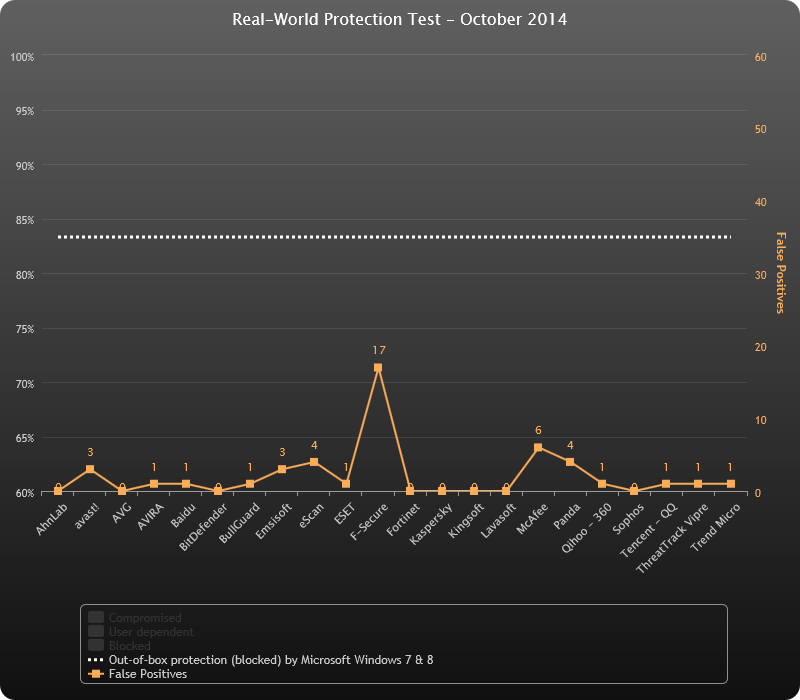Select the Qihoo – 360 data point marker
This screenshot has width=800, height=700.
(x=602, y=484)
